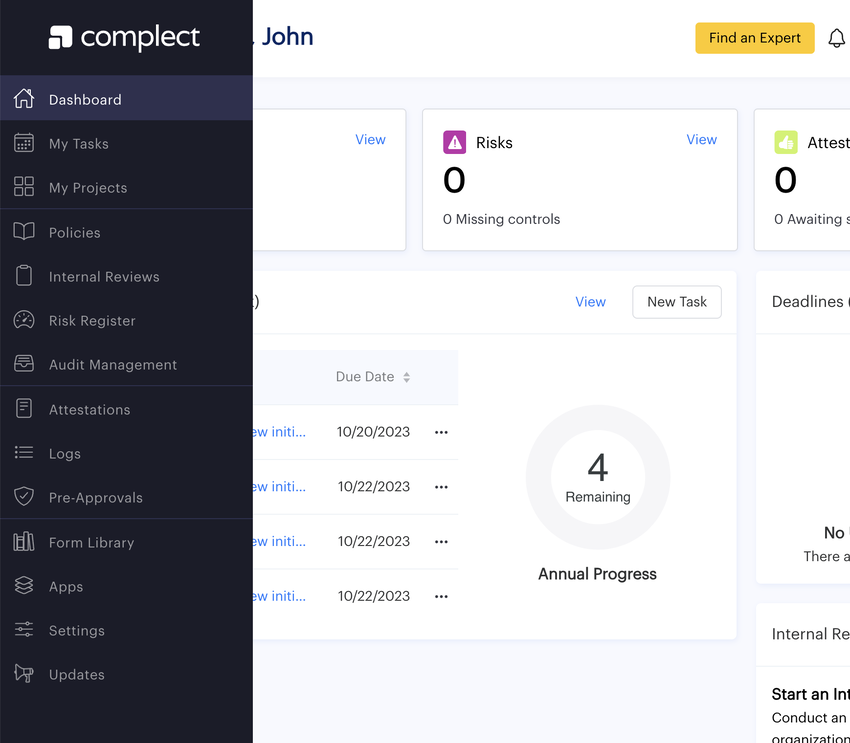Click the Policies book icon
The image size is (850, 743).
point(24,232)
